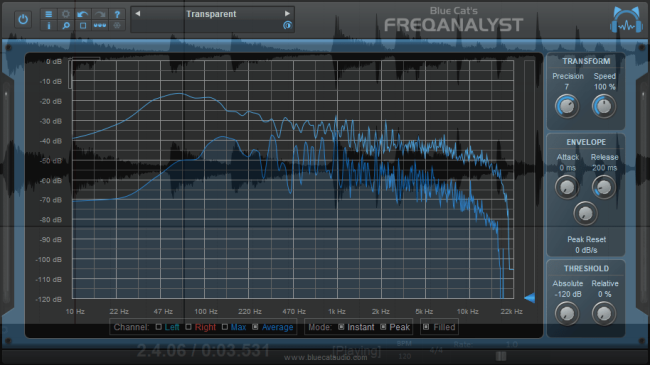Click the Speed value 100 %

pyautogui.click(x=604, y=87)
